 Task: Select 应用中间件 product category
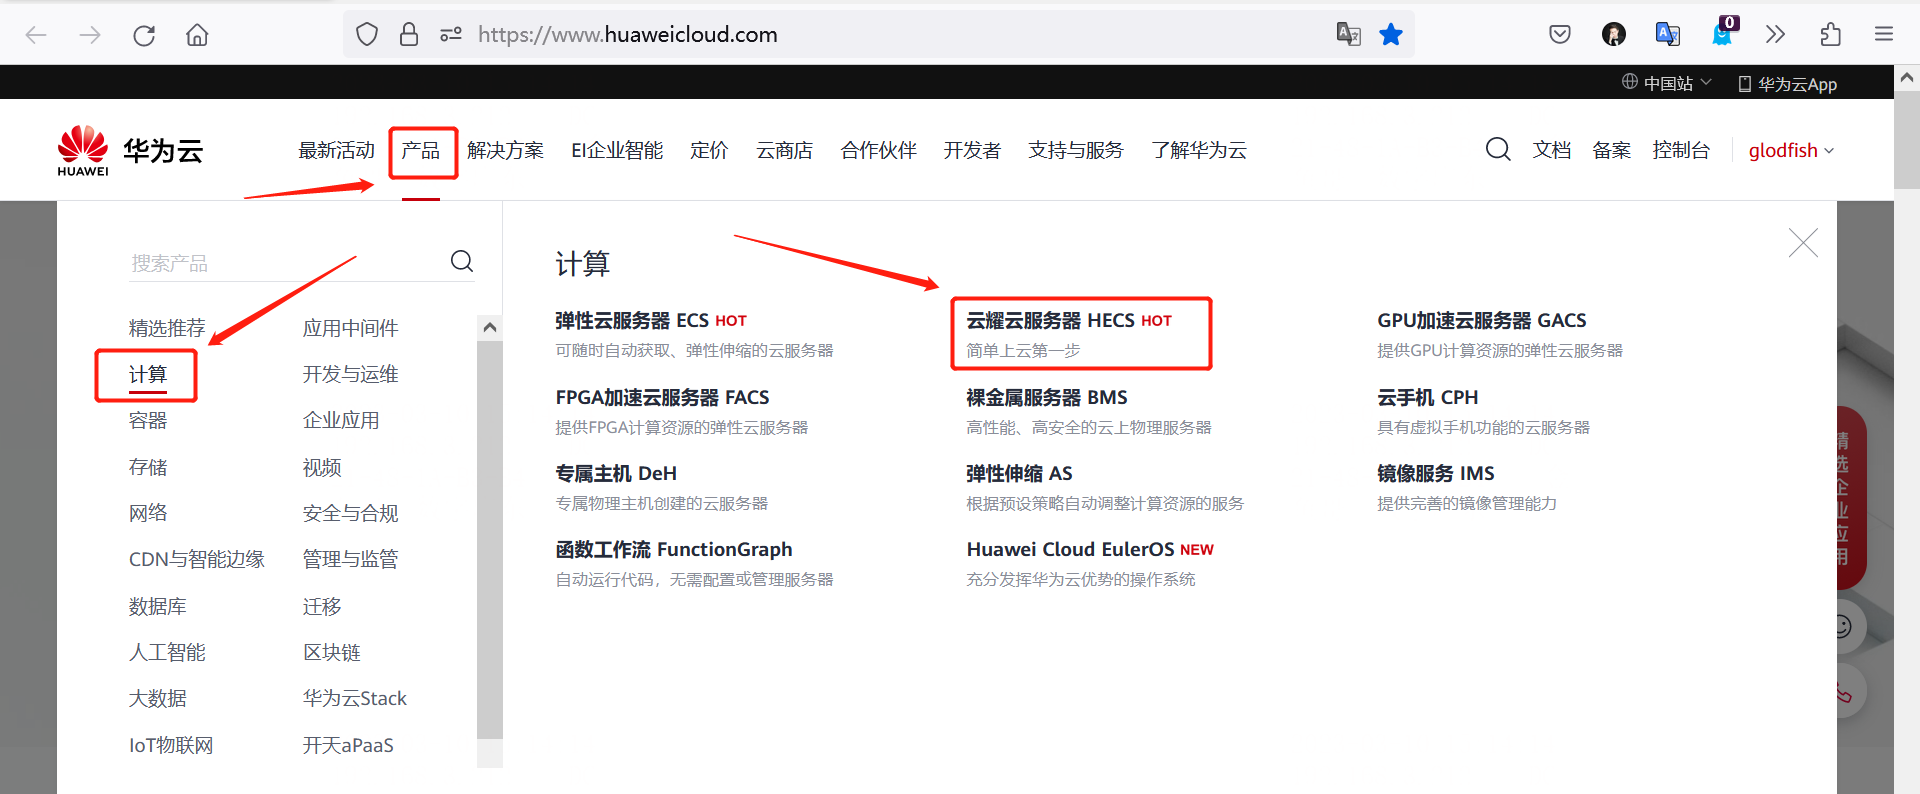coord(351,328)
